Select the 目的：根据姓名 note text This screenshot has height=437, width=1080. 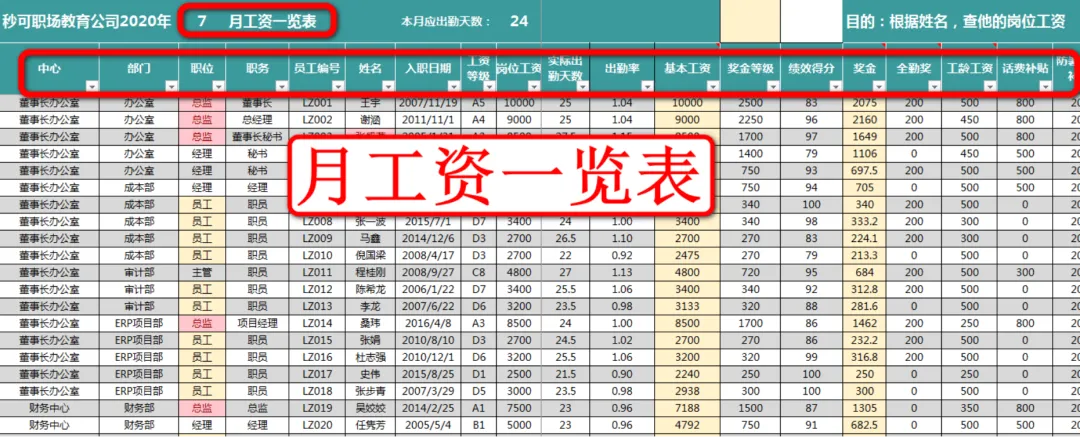955,21
